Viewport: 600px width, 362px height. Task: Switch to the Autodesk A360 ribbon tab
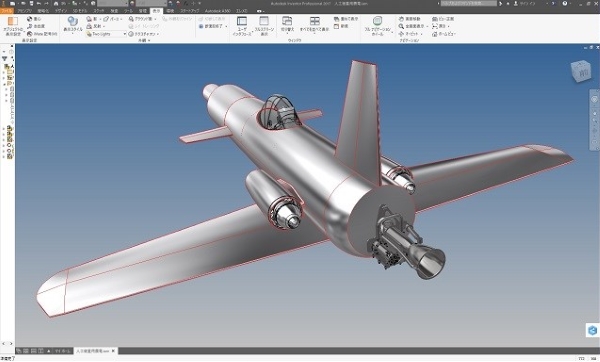(x=217, y=11)
